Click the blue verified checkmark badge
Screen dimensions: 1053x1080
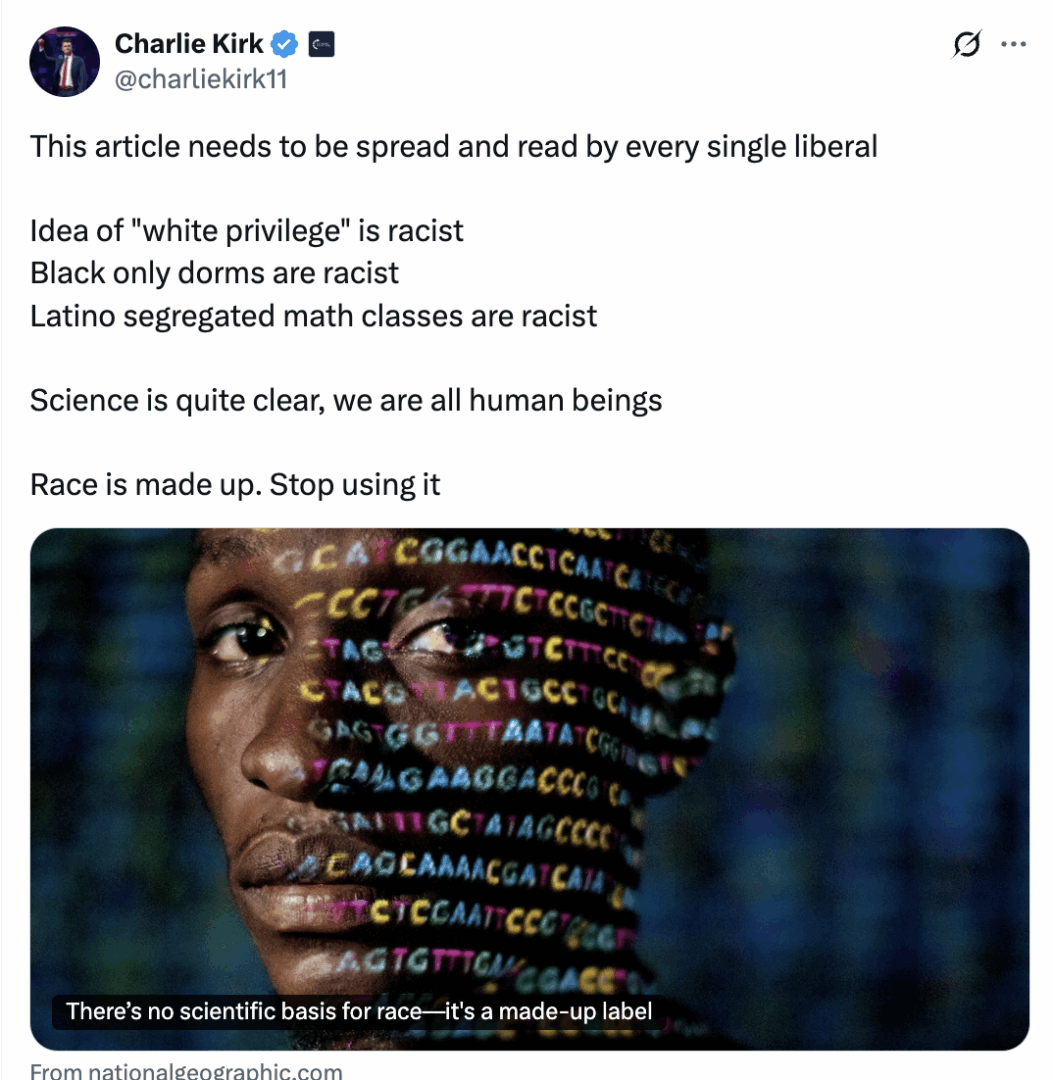[x=287, y=44]
